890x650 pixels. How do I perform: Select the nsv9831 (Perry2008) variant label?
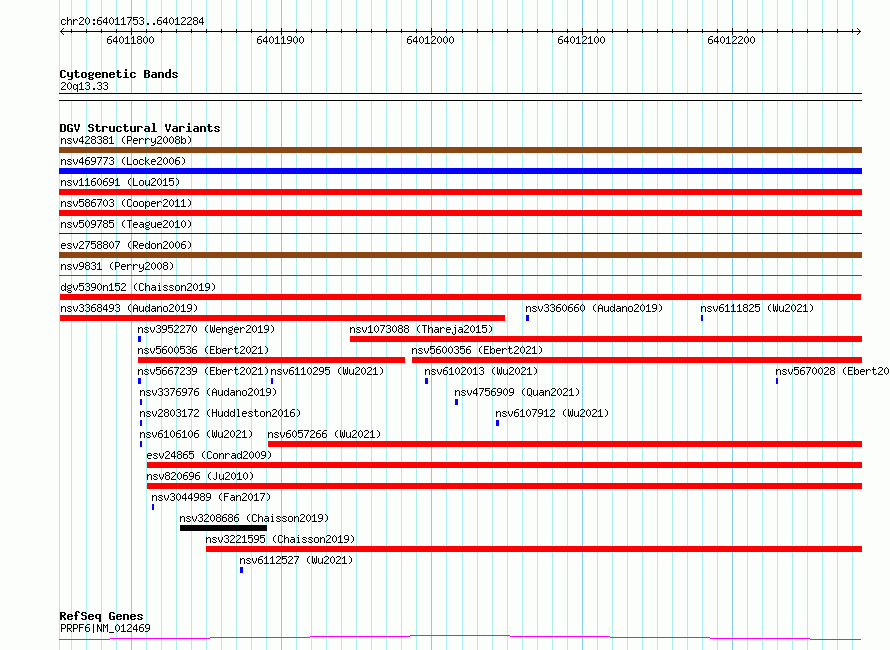[117, 266]
